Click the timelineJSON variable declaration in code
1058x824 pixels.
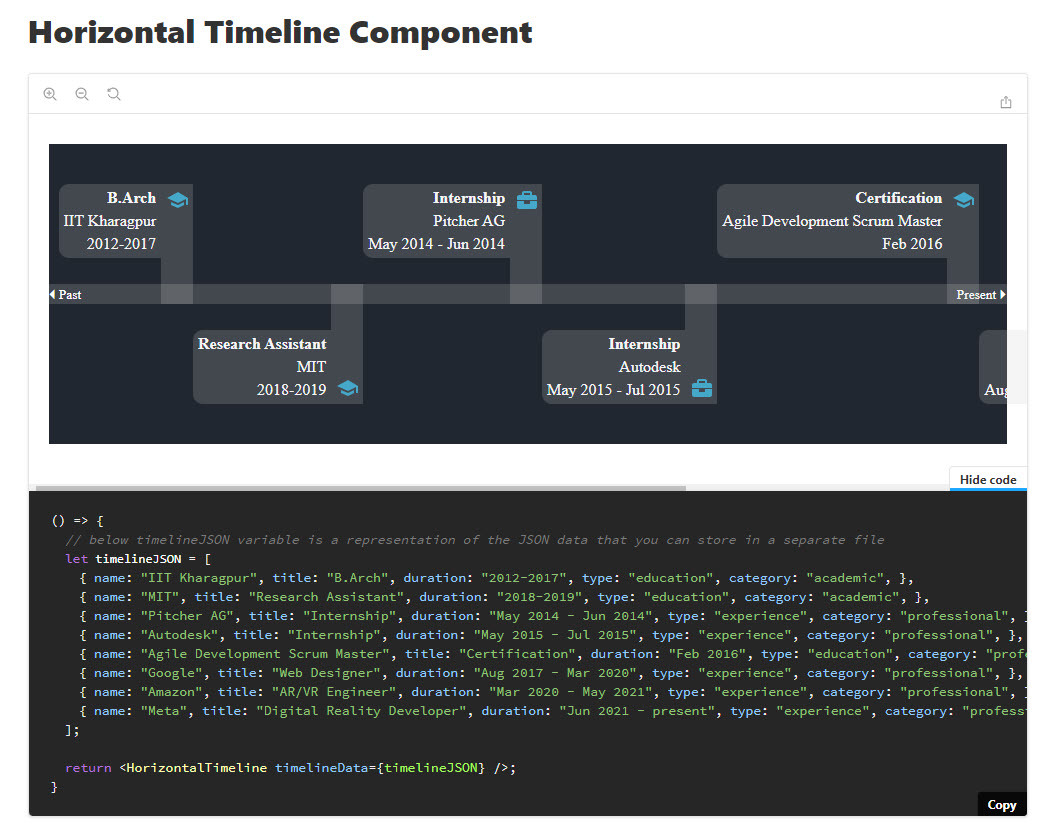click(138, 559)
